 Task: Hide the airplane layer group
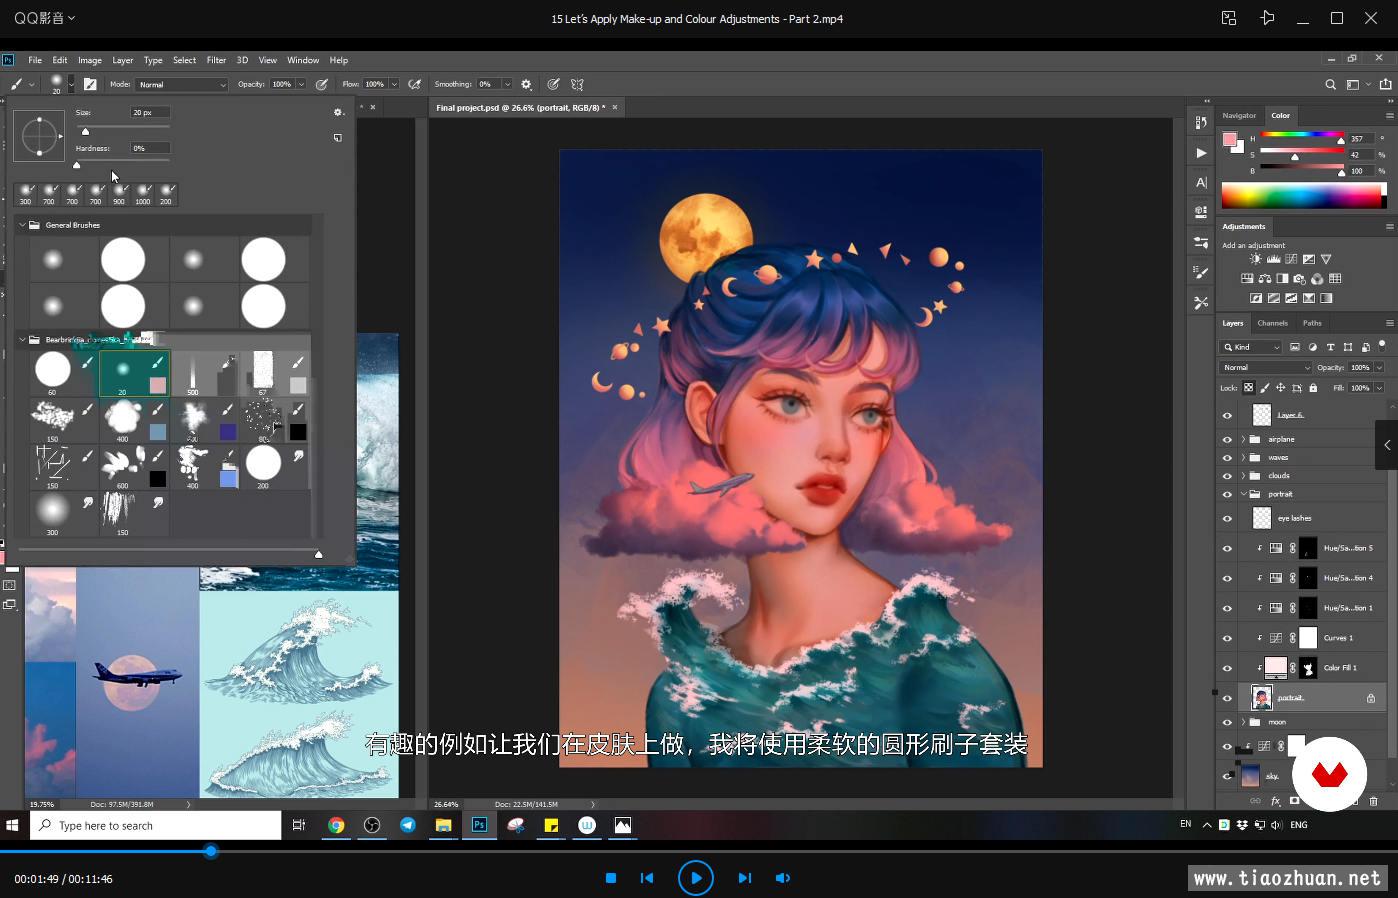[x=1227, y=439]
